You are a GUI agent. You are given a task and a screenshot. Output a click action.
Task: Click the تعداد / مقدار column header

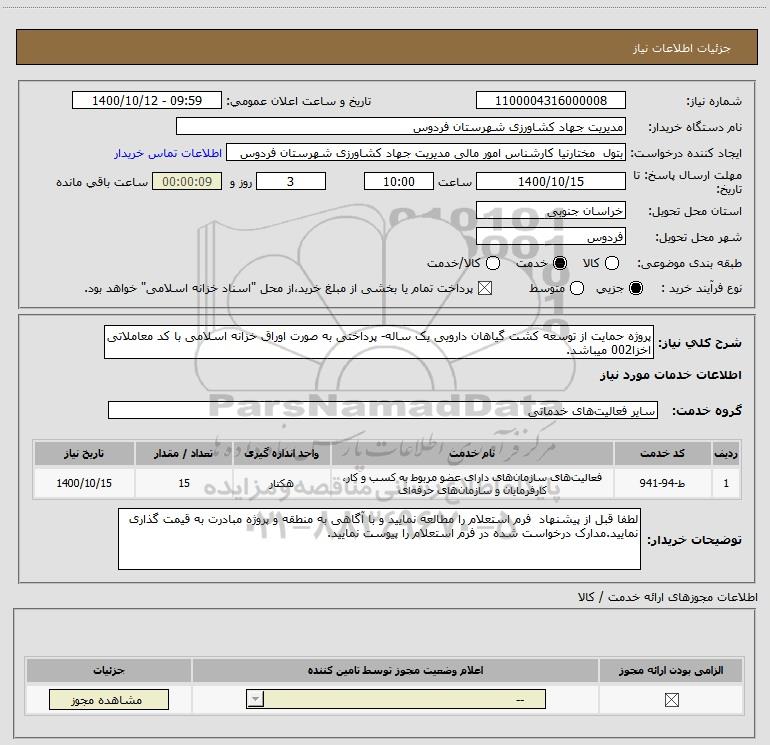tap(184, 453)
